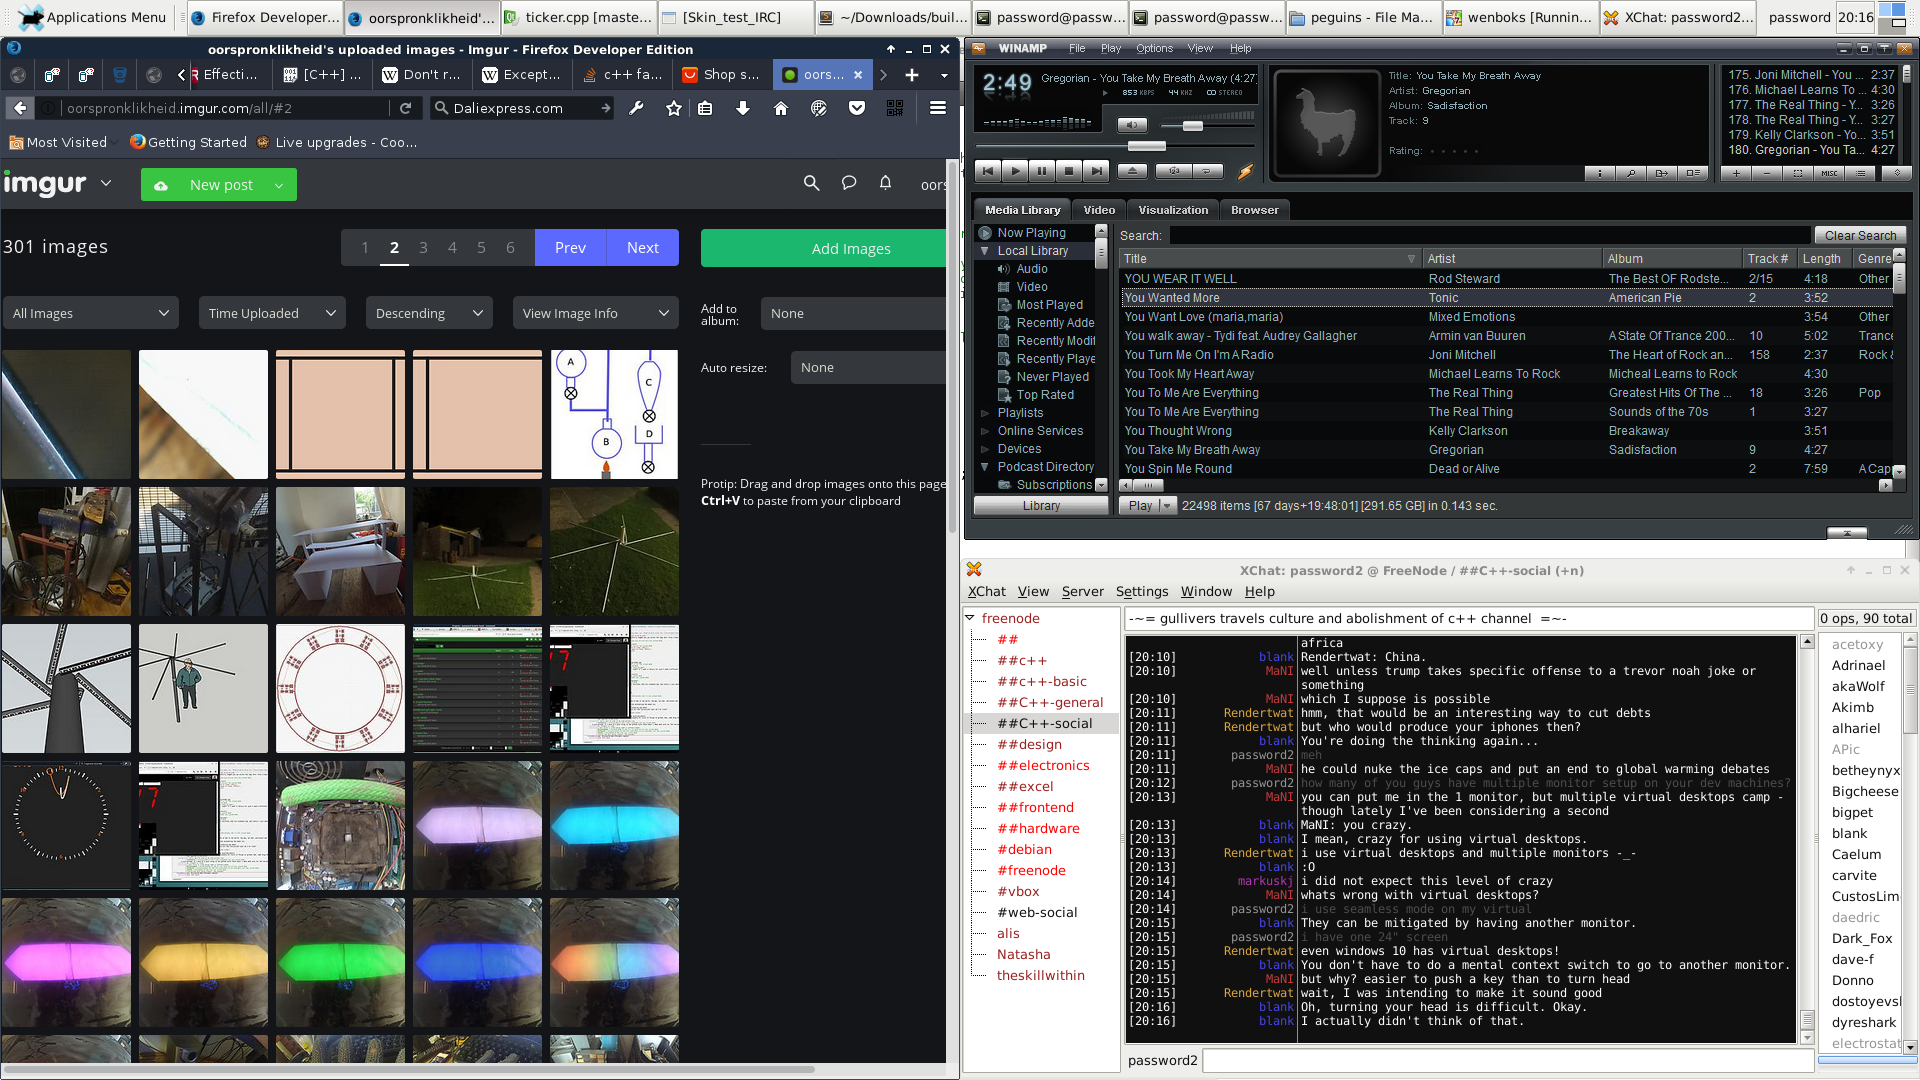
Task: Open the View Image Info dropdown
Action: [595, 313]
